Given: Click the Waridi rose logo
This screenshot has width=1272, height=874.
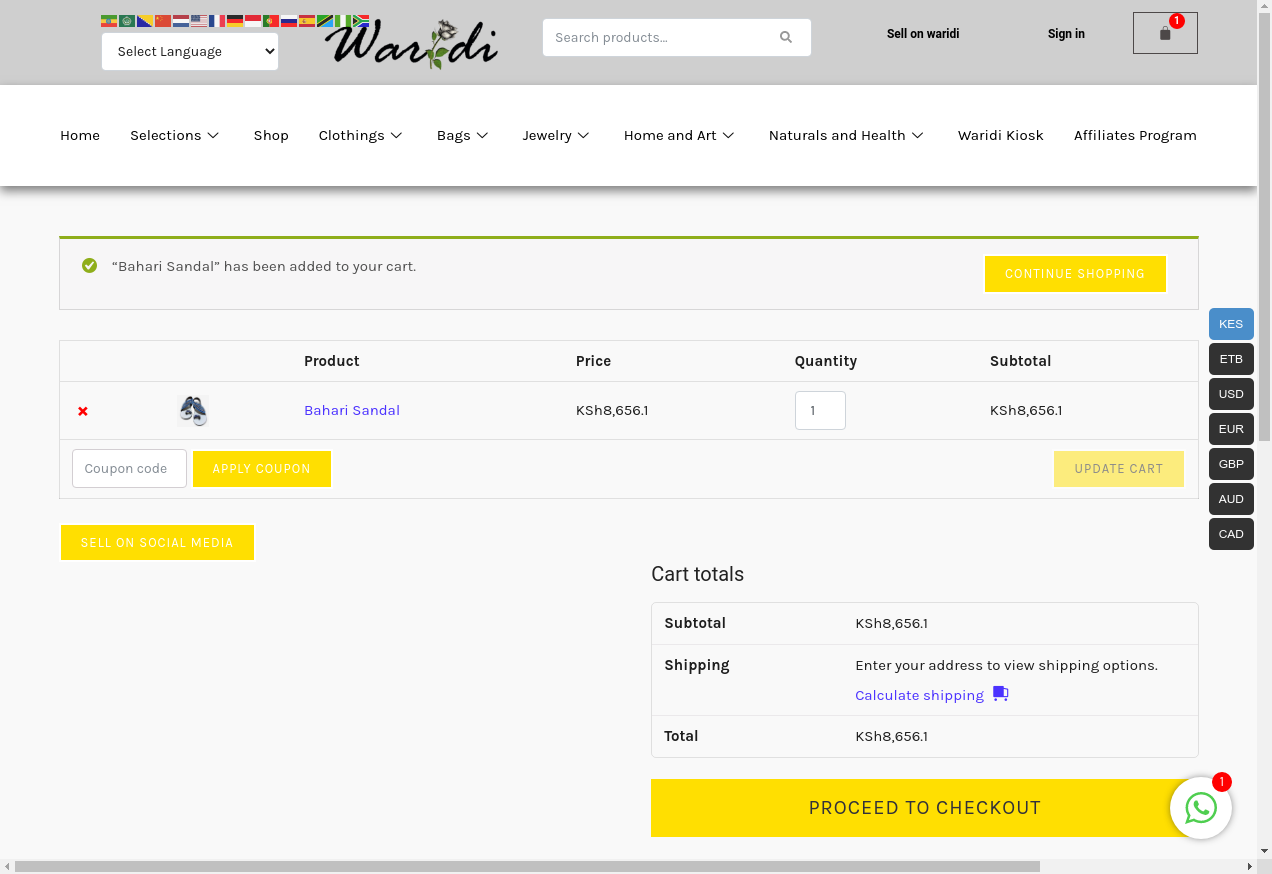Looking at the screenshot, I should click(x=411, y=44).
